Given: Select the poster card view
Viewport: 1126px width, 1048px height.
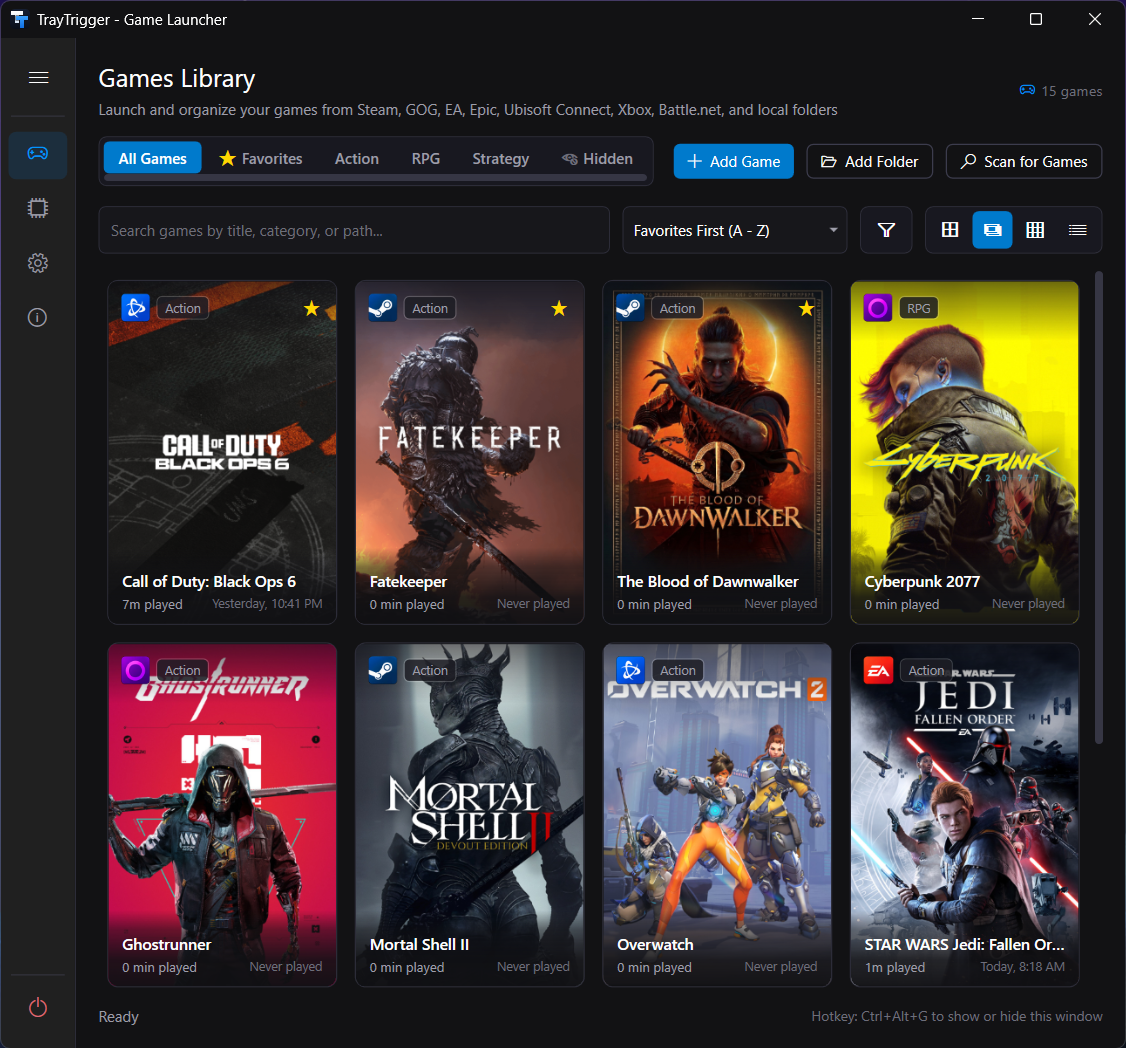Looking at the screenshot, I should (992, 230).
